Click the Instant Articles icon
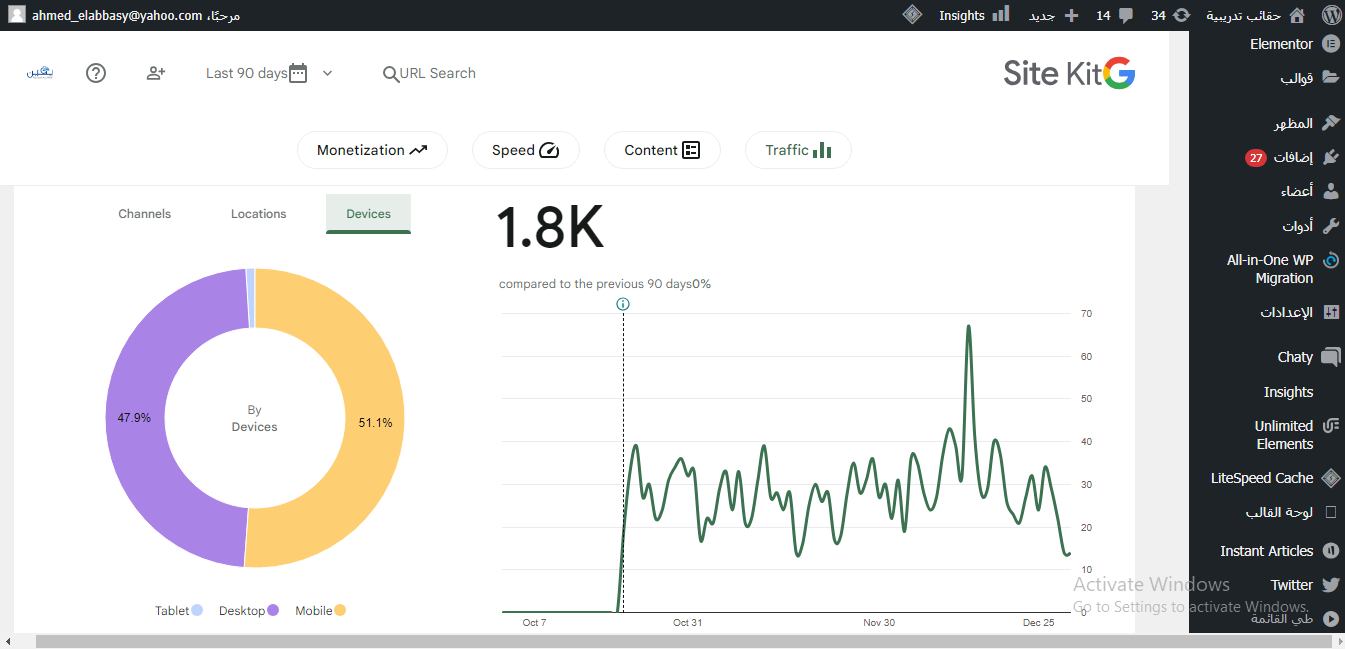1345x649 pixels. [x=1331, y=551]
